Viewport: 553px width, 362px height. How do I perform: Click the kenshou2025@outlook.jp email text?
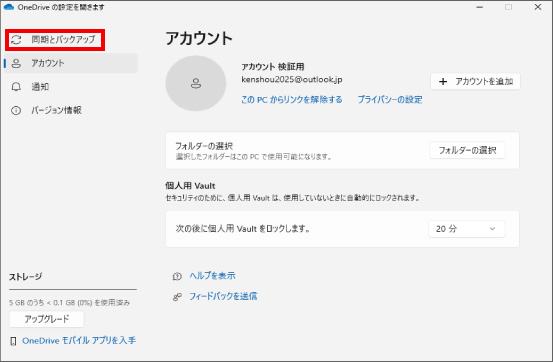click(292, 79)
